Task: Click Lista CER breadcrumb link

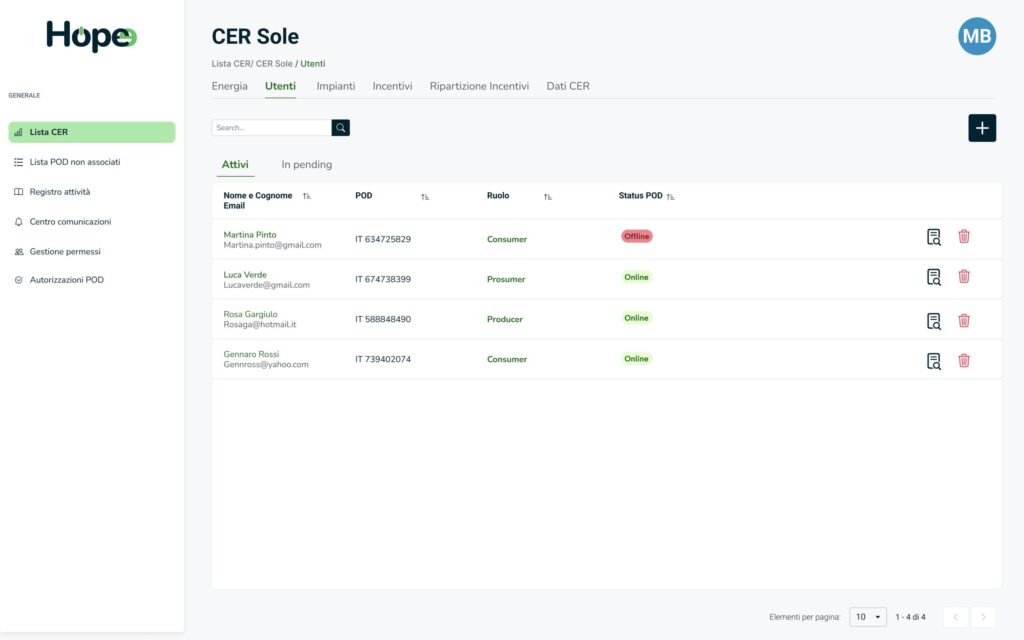Action: [231, 64]
